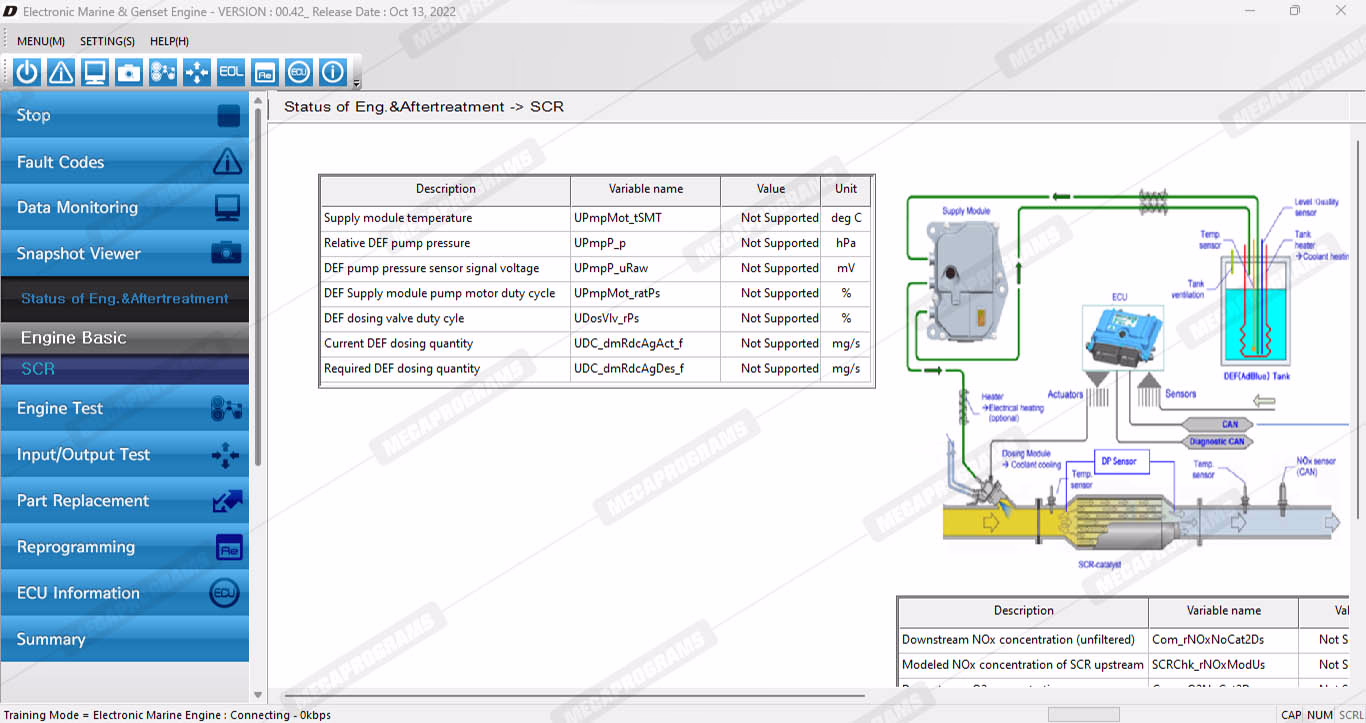The image size is (1366, 723).
Task: Expand the toolbar overflow arrow
Action: point(357,84)
